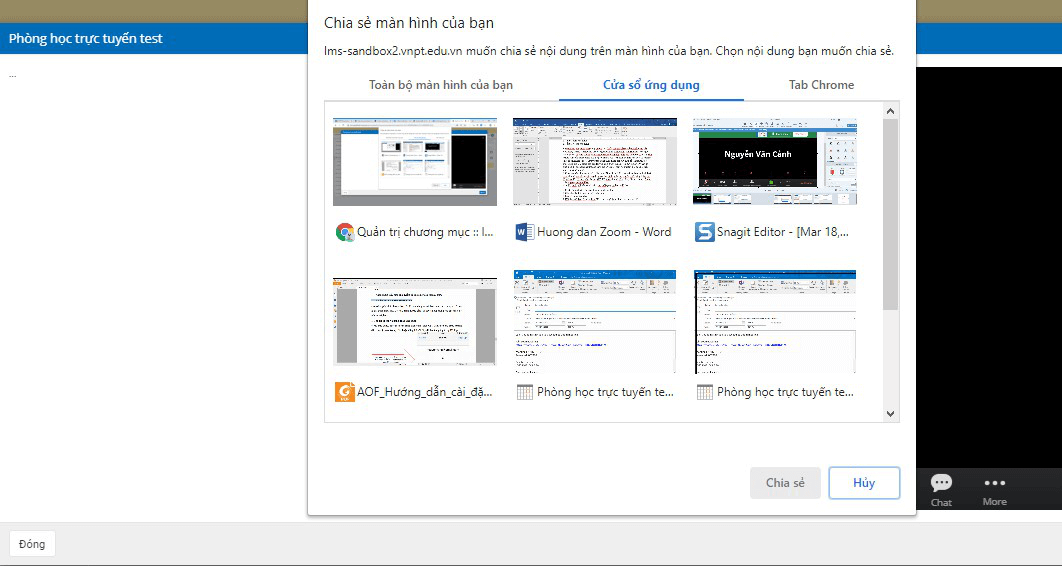Image resolution: width=1062 pixels, height=566 pixels.
Task: Select the Quản trị chương mục window thumbnail
Action: (414, 161)
